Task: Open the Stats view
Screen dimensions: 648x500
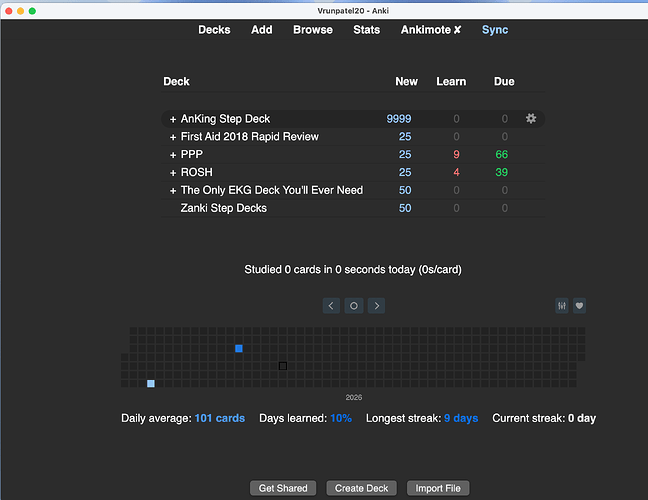Action: click(x=367, y=30)
